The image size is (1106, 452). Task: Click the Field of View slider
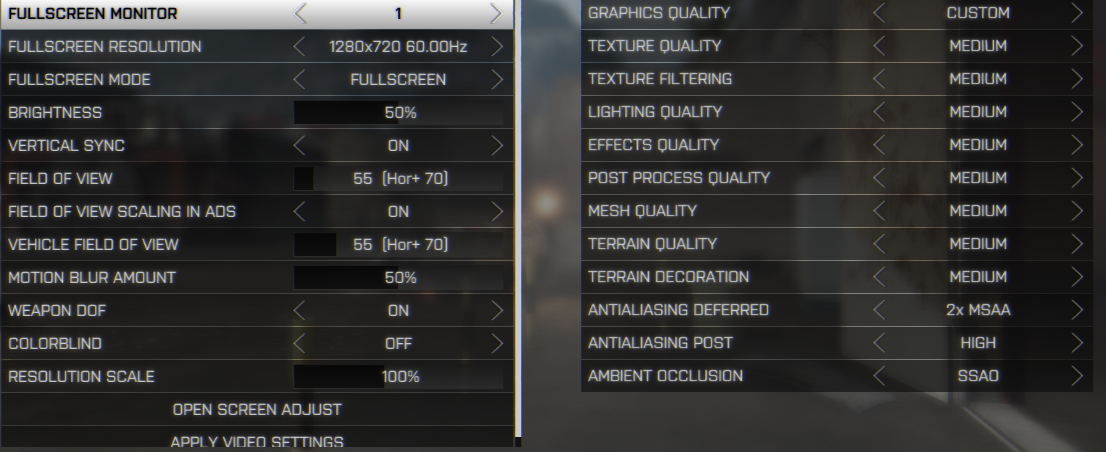tap(399, 178)
